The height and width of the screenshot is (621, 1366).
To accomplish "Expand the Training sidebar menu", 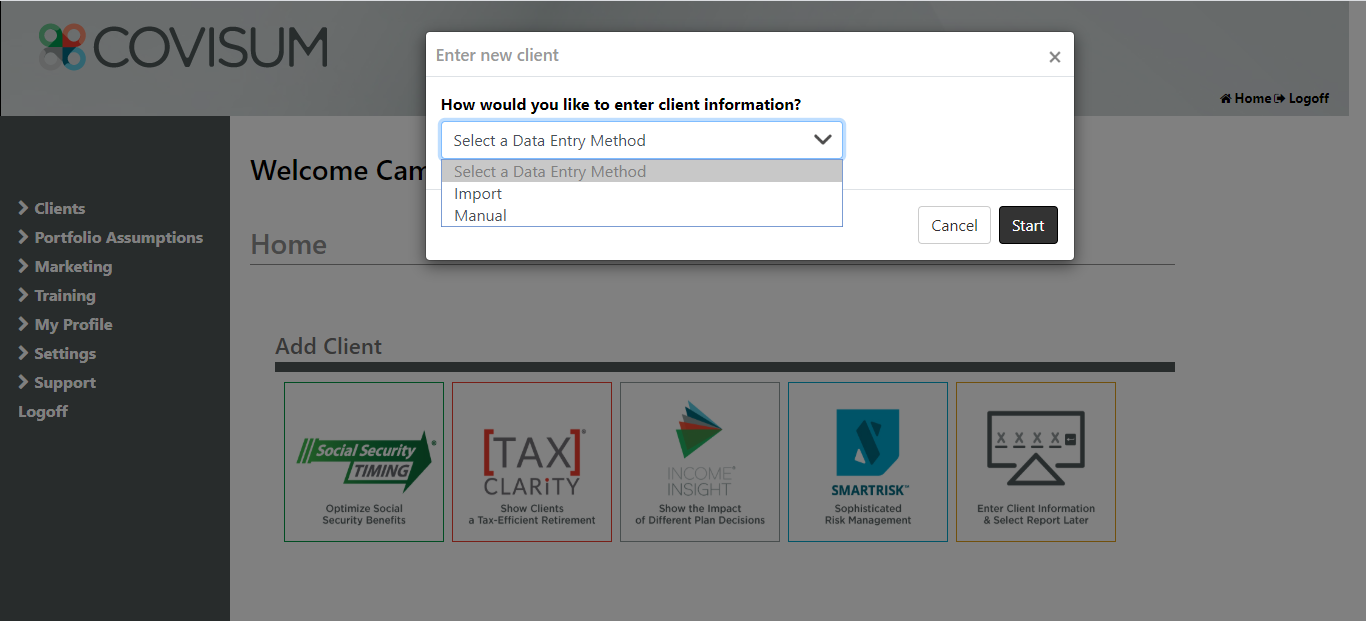I will [x=57, y=295].
